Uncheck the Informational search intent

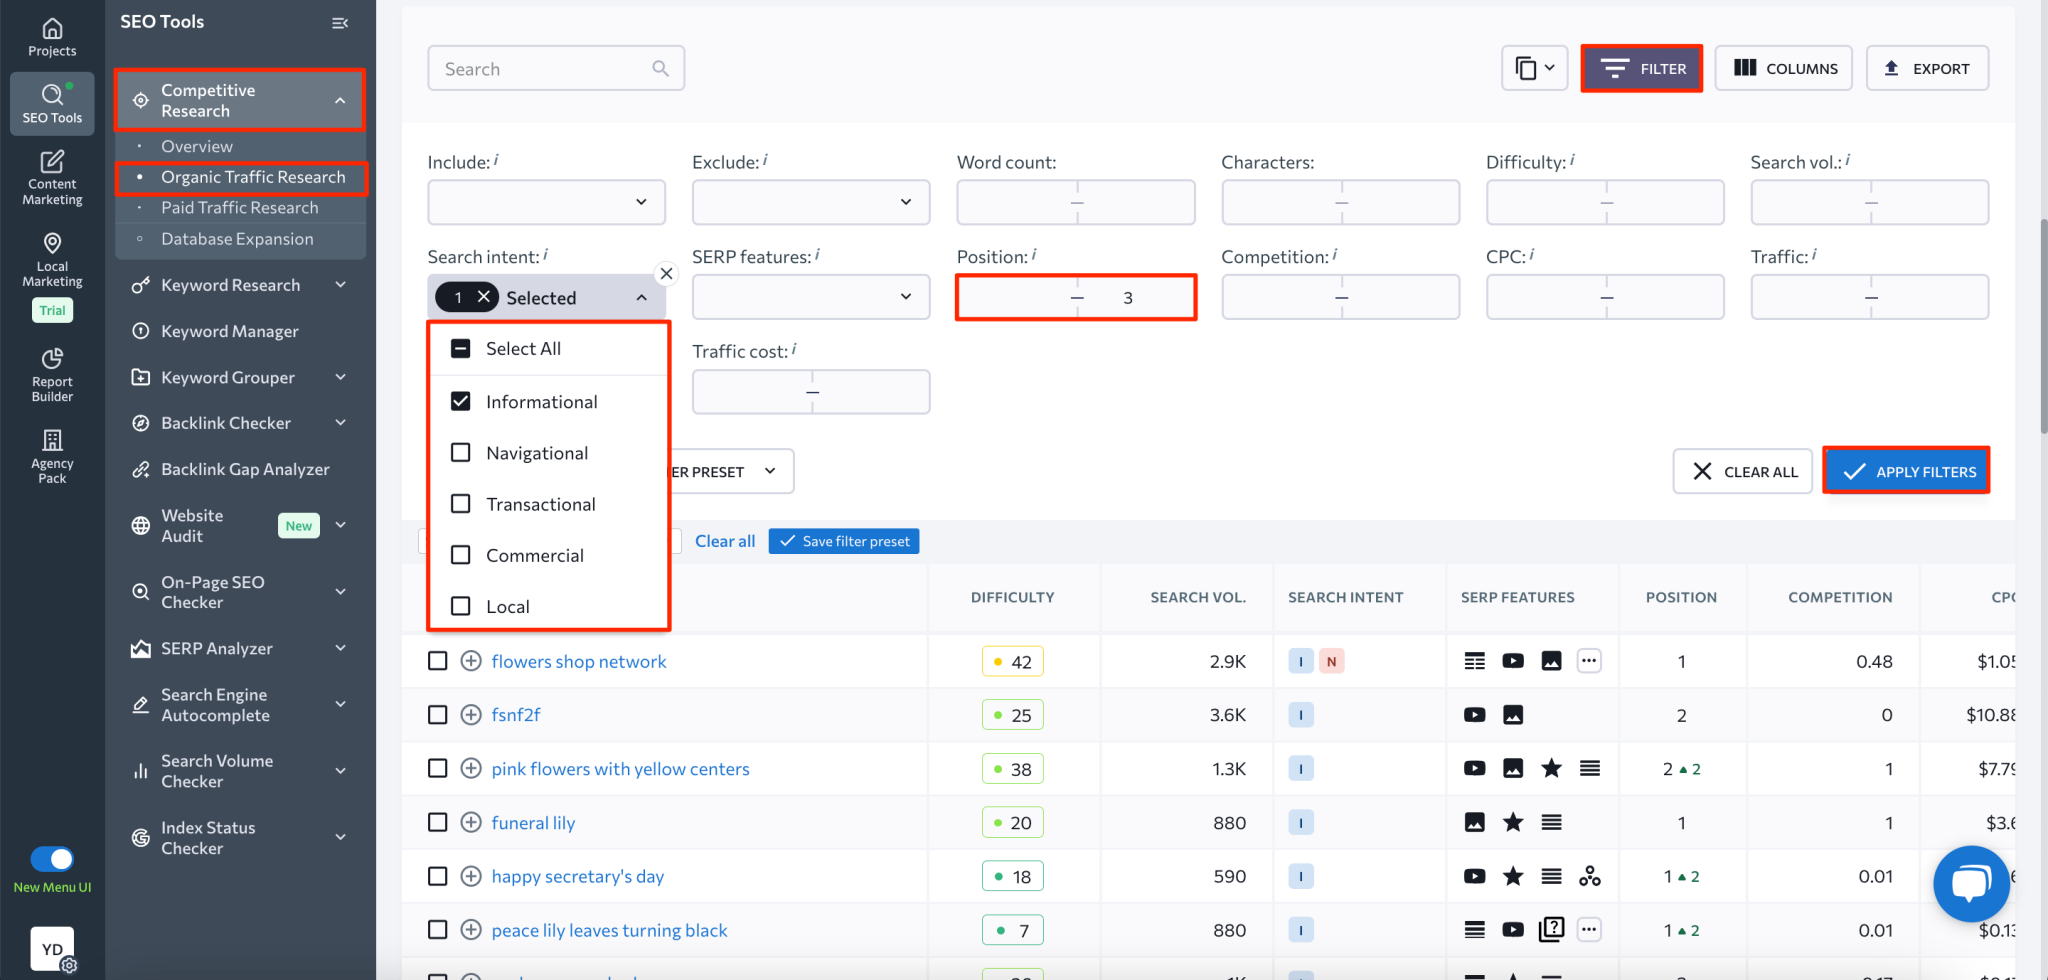(460, 401)
